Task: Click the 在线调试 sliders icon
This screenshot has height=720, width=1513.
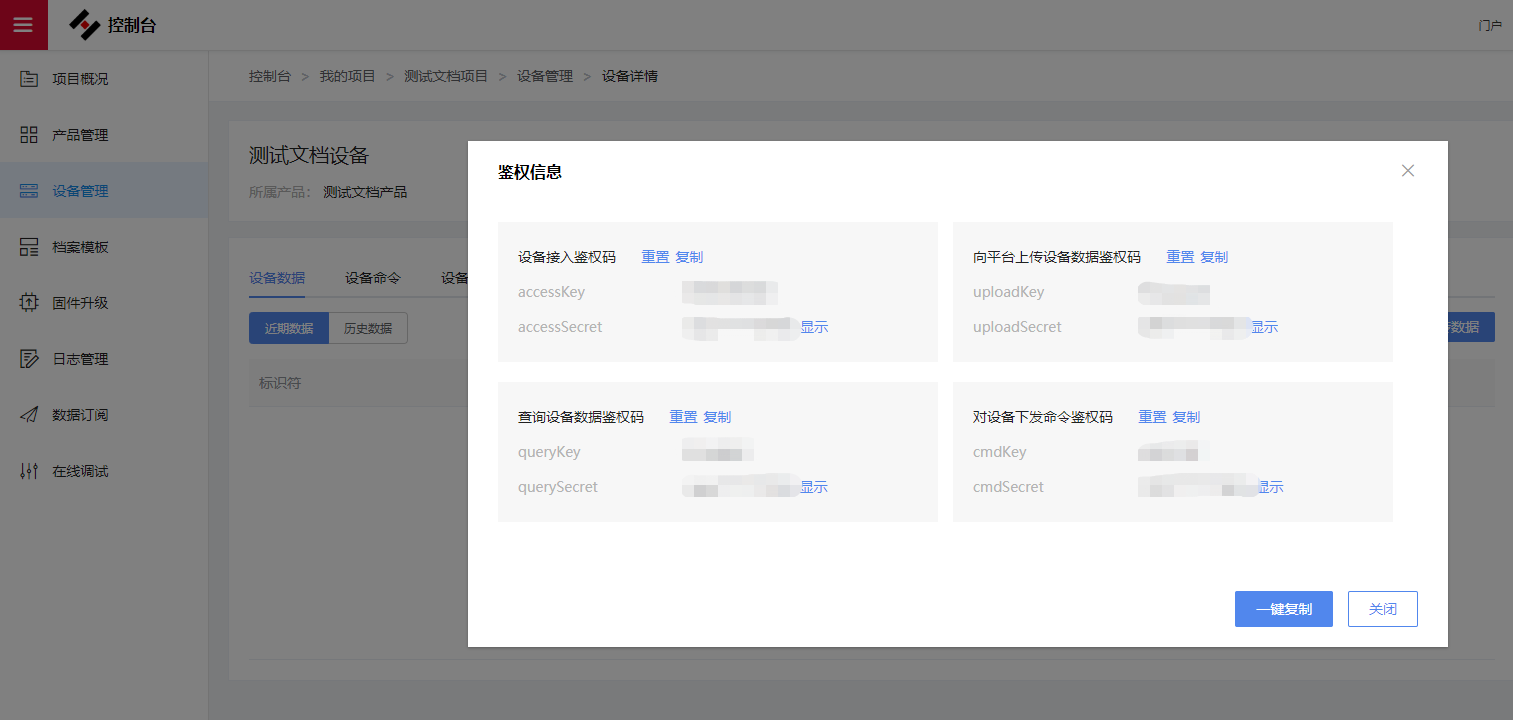Action: 29,471
